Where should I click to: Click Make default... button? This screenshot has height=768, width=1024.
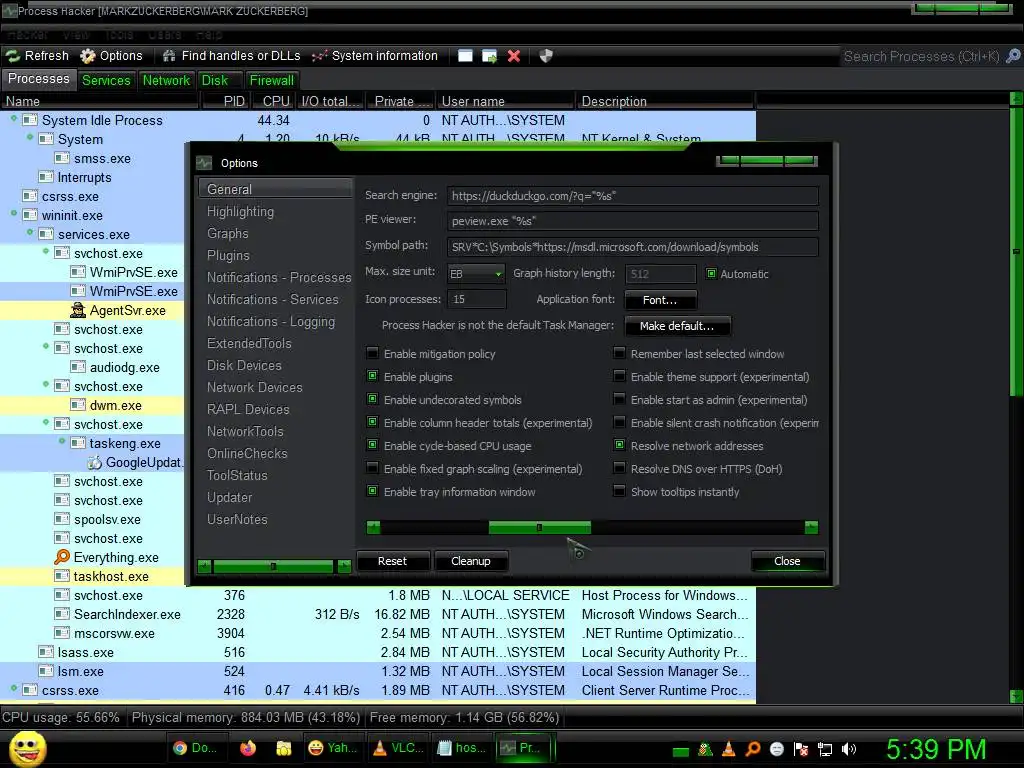pos(677,325)
